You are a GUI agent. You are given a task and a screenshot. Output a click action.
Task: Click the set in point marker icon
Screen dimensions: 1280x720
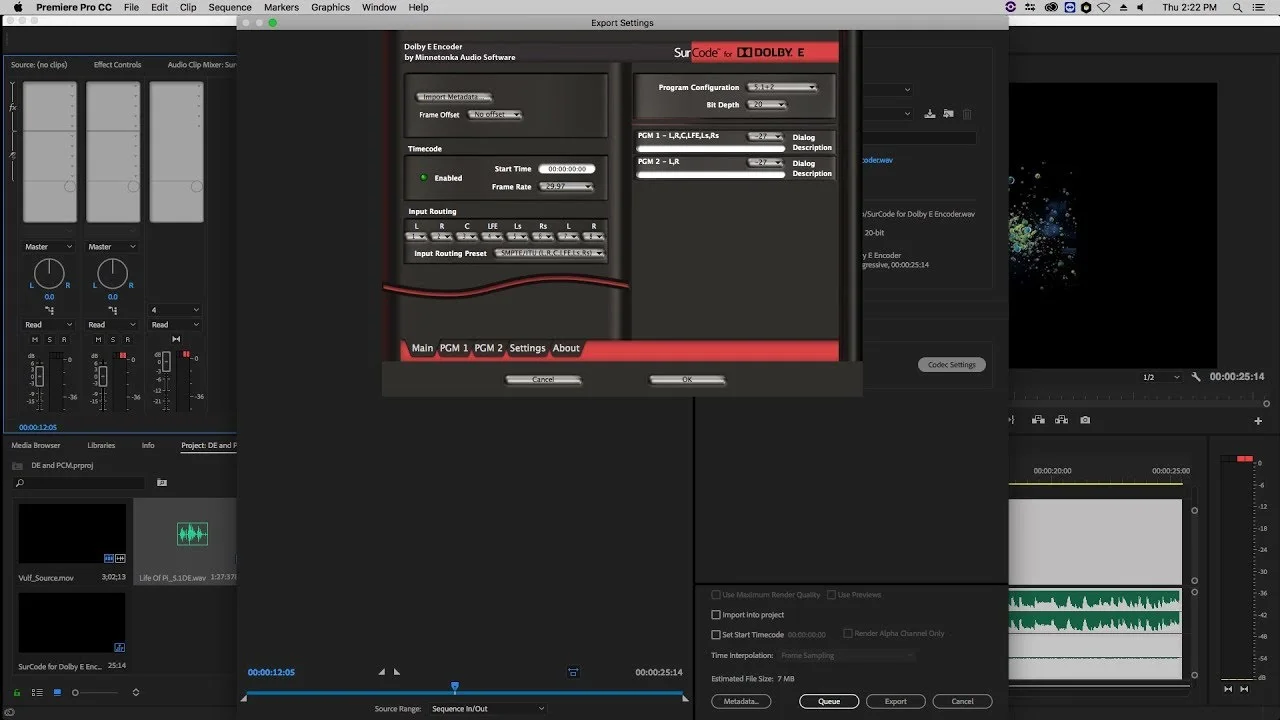382,672
